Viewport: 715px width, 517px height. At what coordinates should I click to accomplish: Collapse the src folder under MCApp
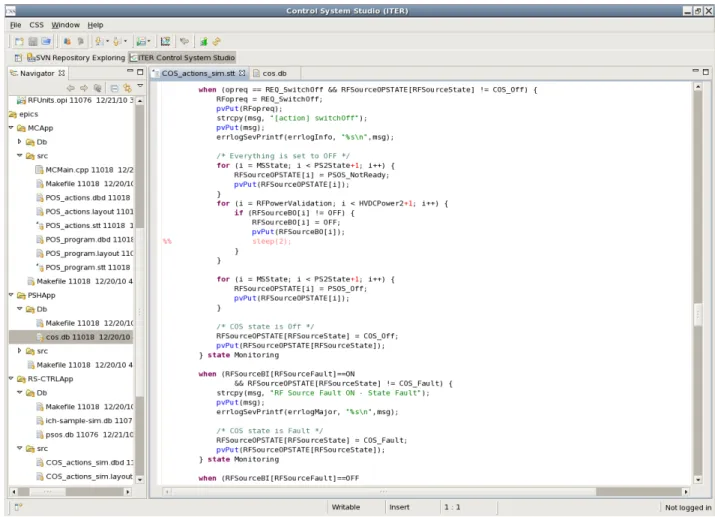[x=20, y=155]
